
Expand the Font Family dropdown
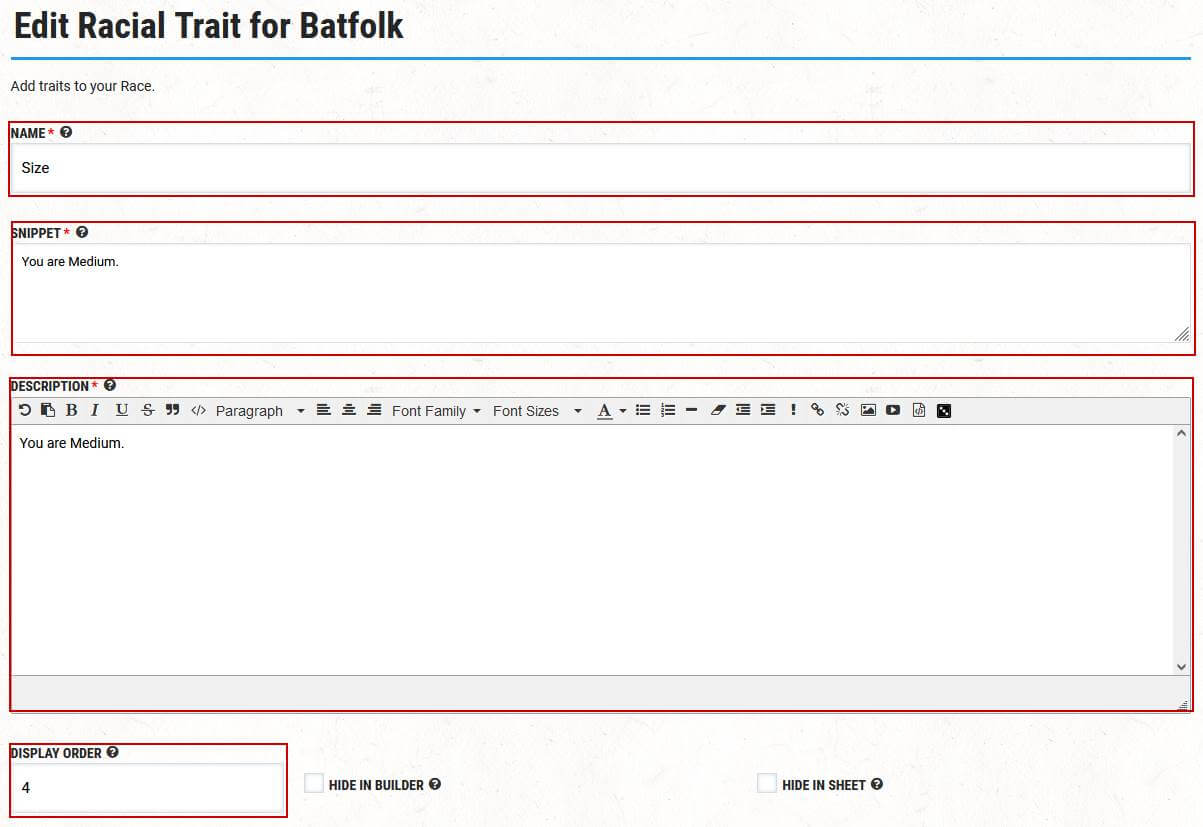coord(436,411)
